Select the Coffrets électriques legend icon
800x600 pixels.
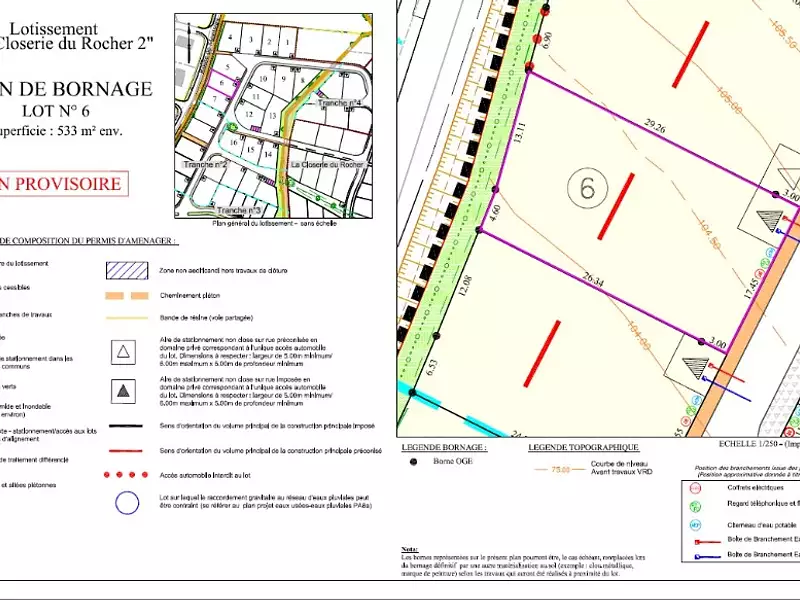(x=695, y=488)
